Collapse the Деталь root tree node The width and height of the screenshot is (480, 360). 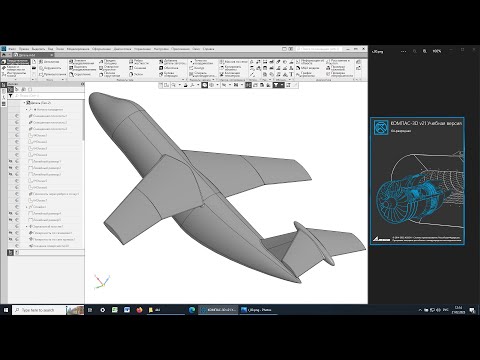point(24,103)
